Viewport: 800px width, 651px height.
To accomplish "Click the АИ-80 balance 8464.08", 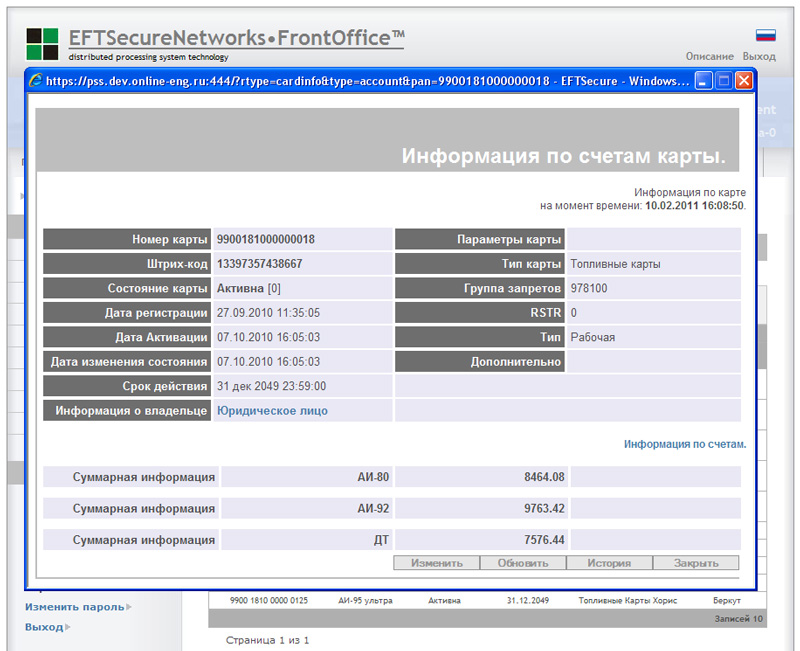I will click(x=544, y=477).
